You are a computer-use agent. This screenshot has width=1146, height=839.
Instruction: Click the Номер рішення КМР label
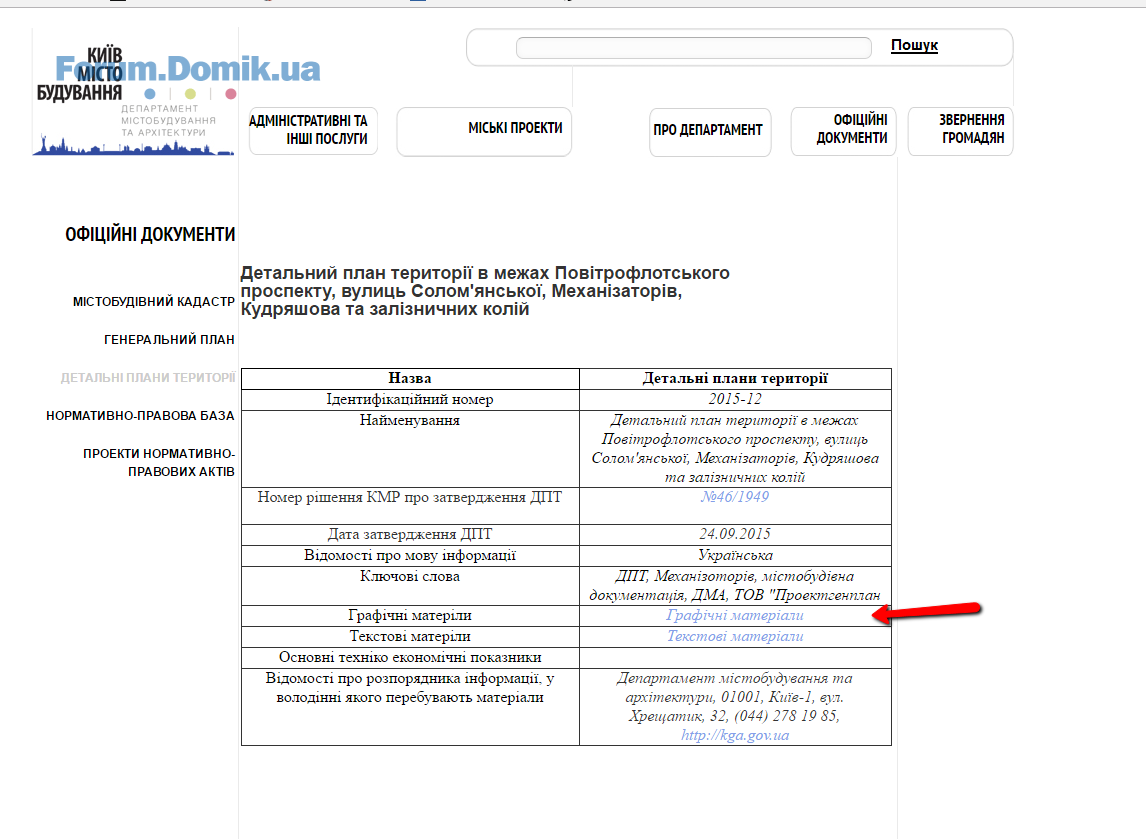click(x=410, y=498)
